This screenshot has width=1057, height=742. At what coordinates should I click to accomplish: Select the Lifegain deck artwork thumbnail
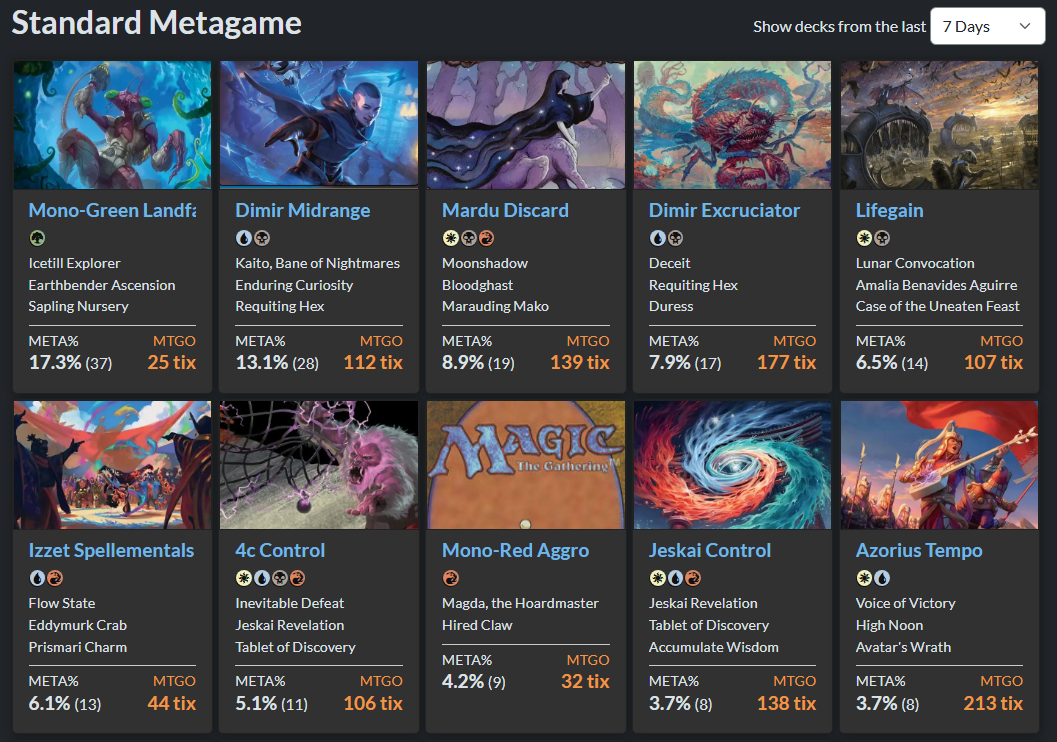939,125
